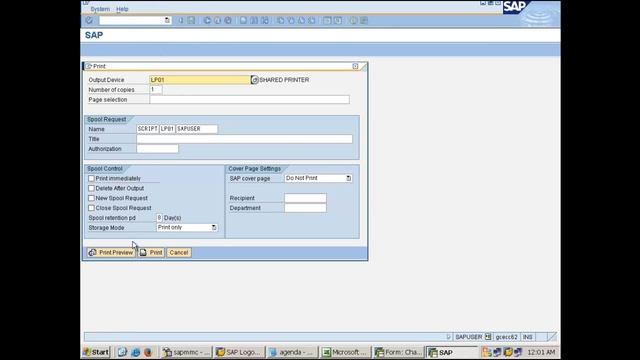Screen dimensions: 640x360
Task: Click the Help question mark toolbar icon
Action: (353, 20)
